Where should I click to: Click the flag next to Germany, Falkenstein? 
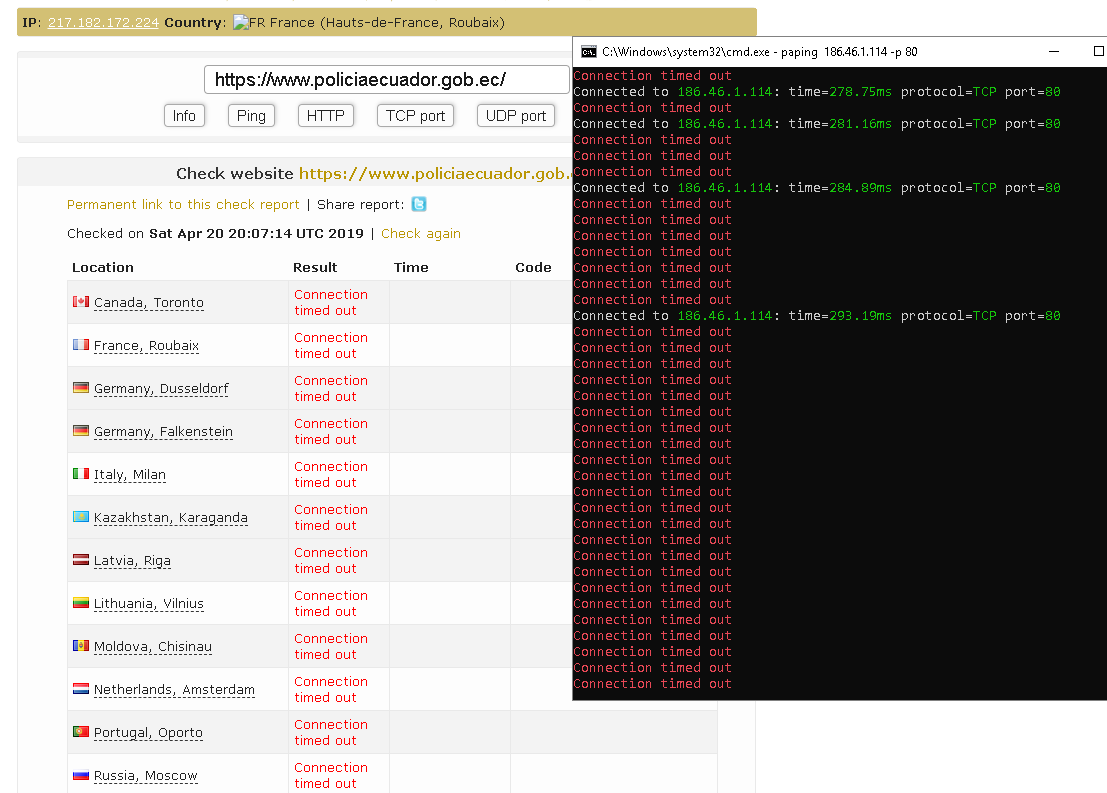pyautogui.click(x=81, y=431)
